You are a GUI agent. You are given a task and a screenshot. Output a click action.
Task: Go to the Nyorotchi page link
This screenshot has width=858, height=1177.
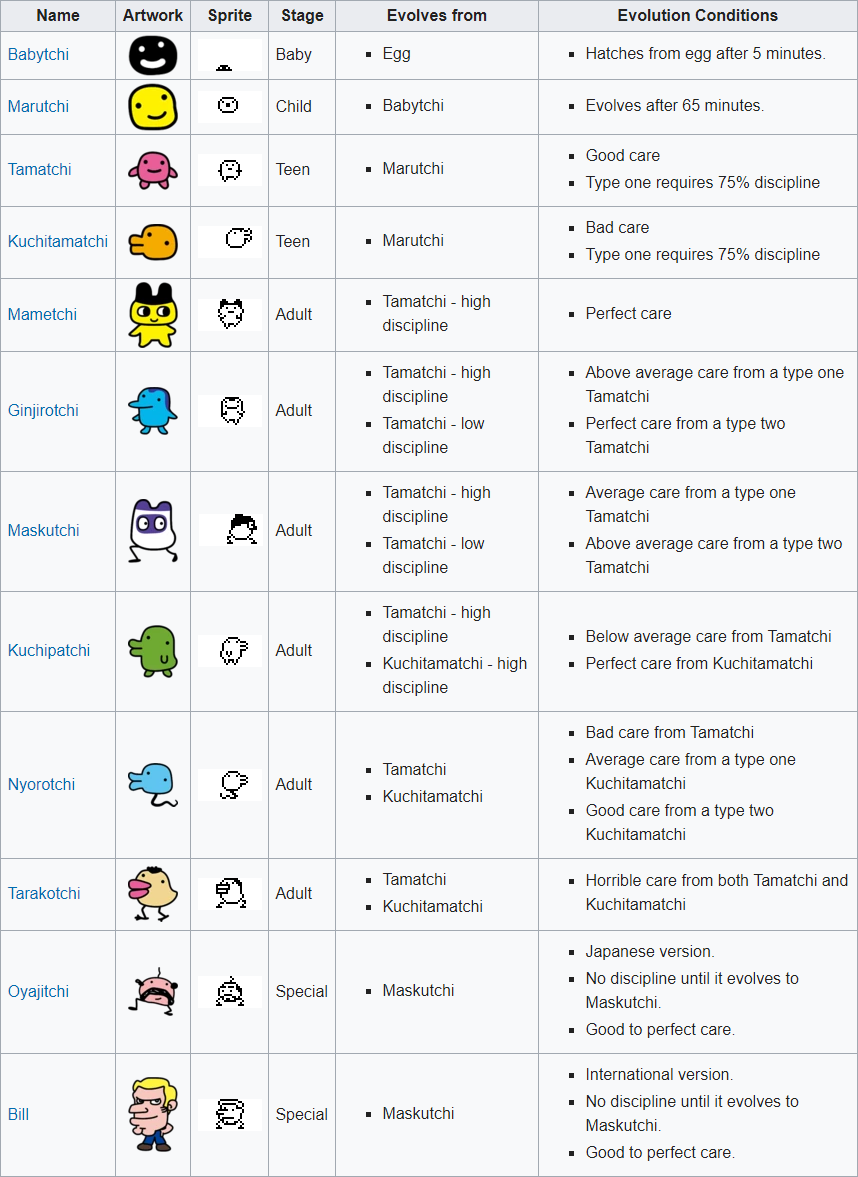[41, 784]
